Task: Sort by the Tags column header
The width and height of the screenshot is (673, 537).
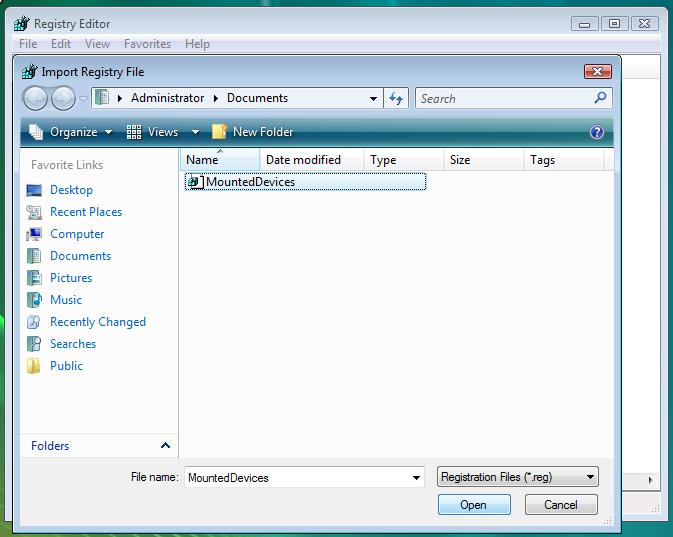Action: [x=564, y=160]
